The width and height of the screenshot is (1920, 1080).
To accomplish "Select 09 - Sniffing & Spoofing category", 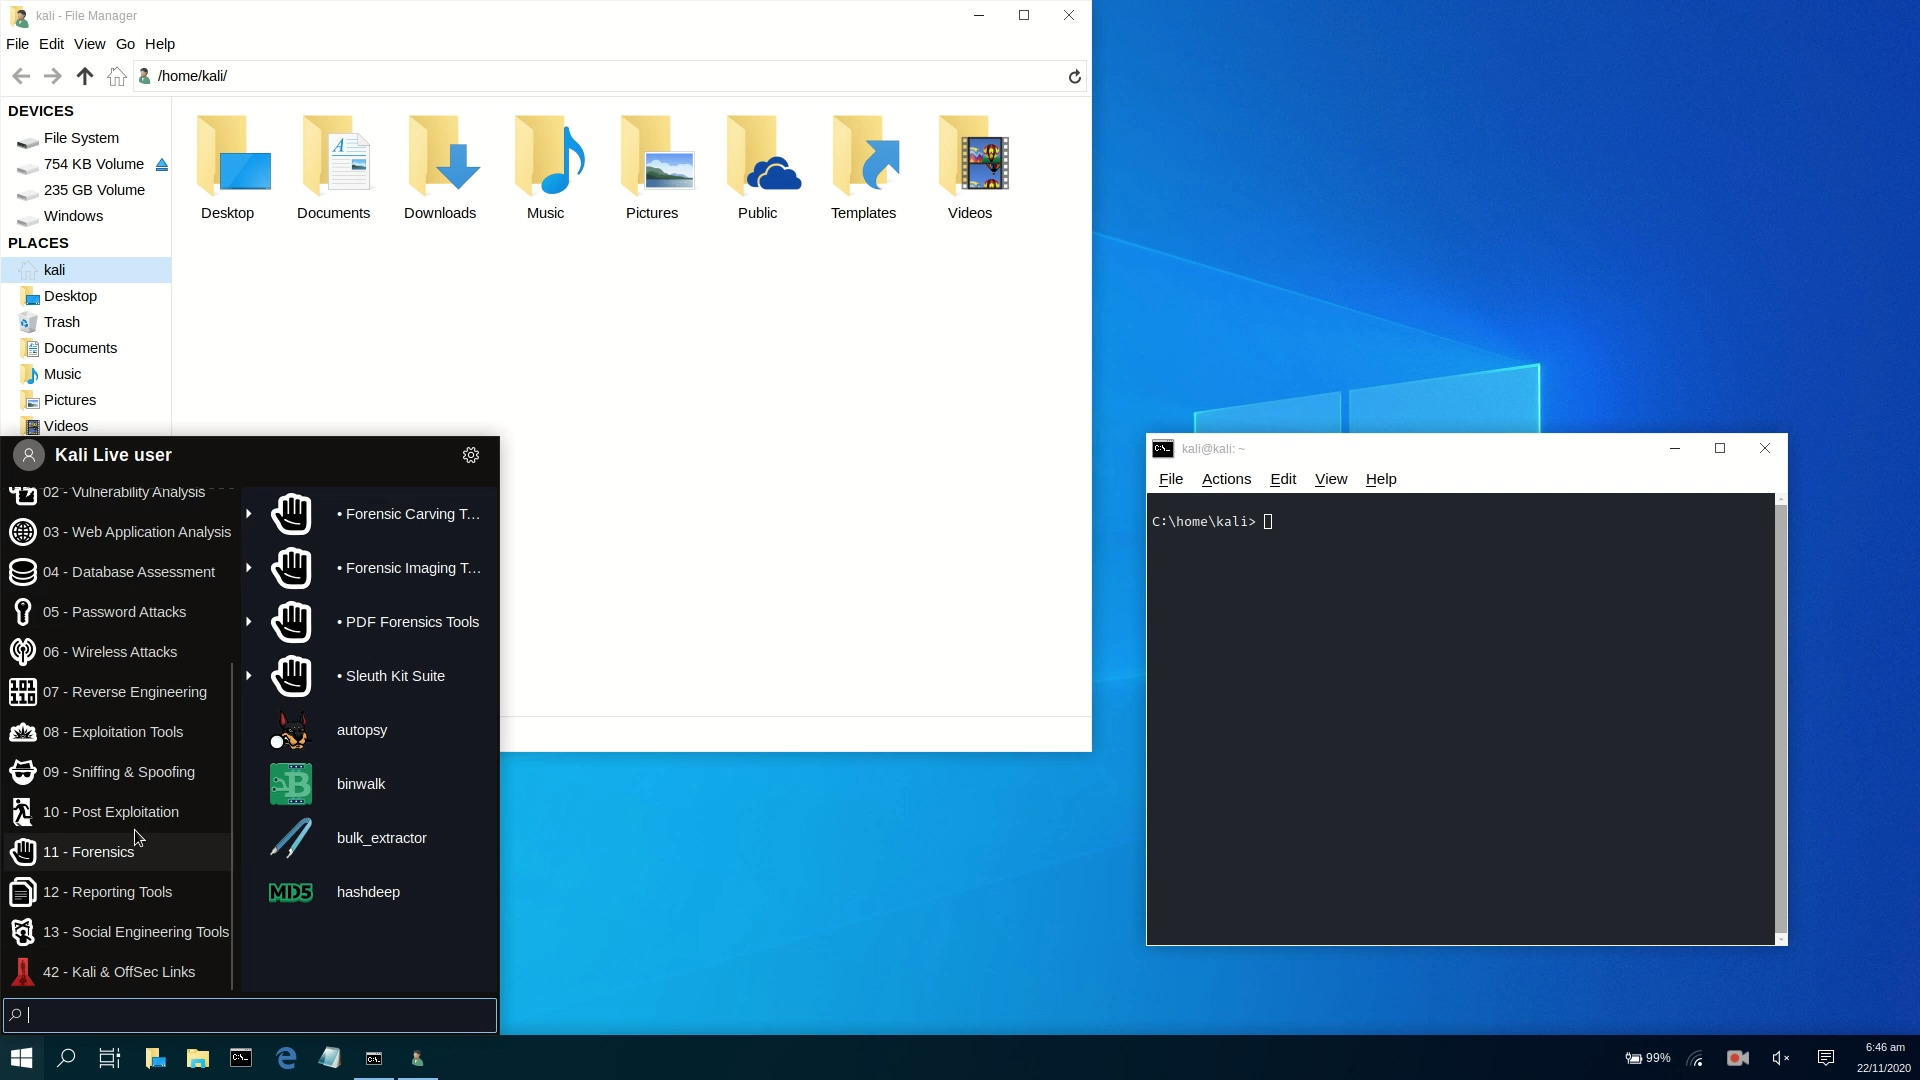I will point(120,772).
